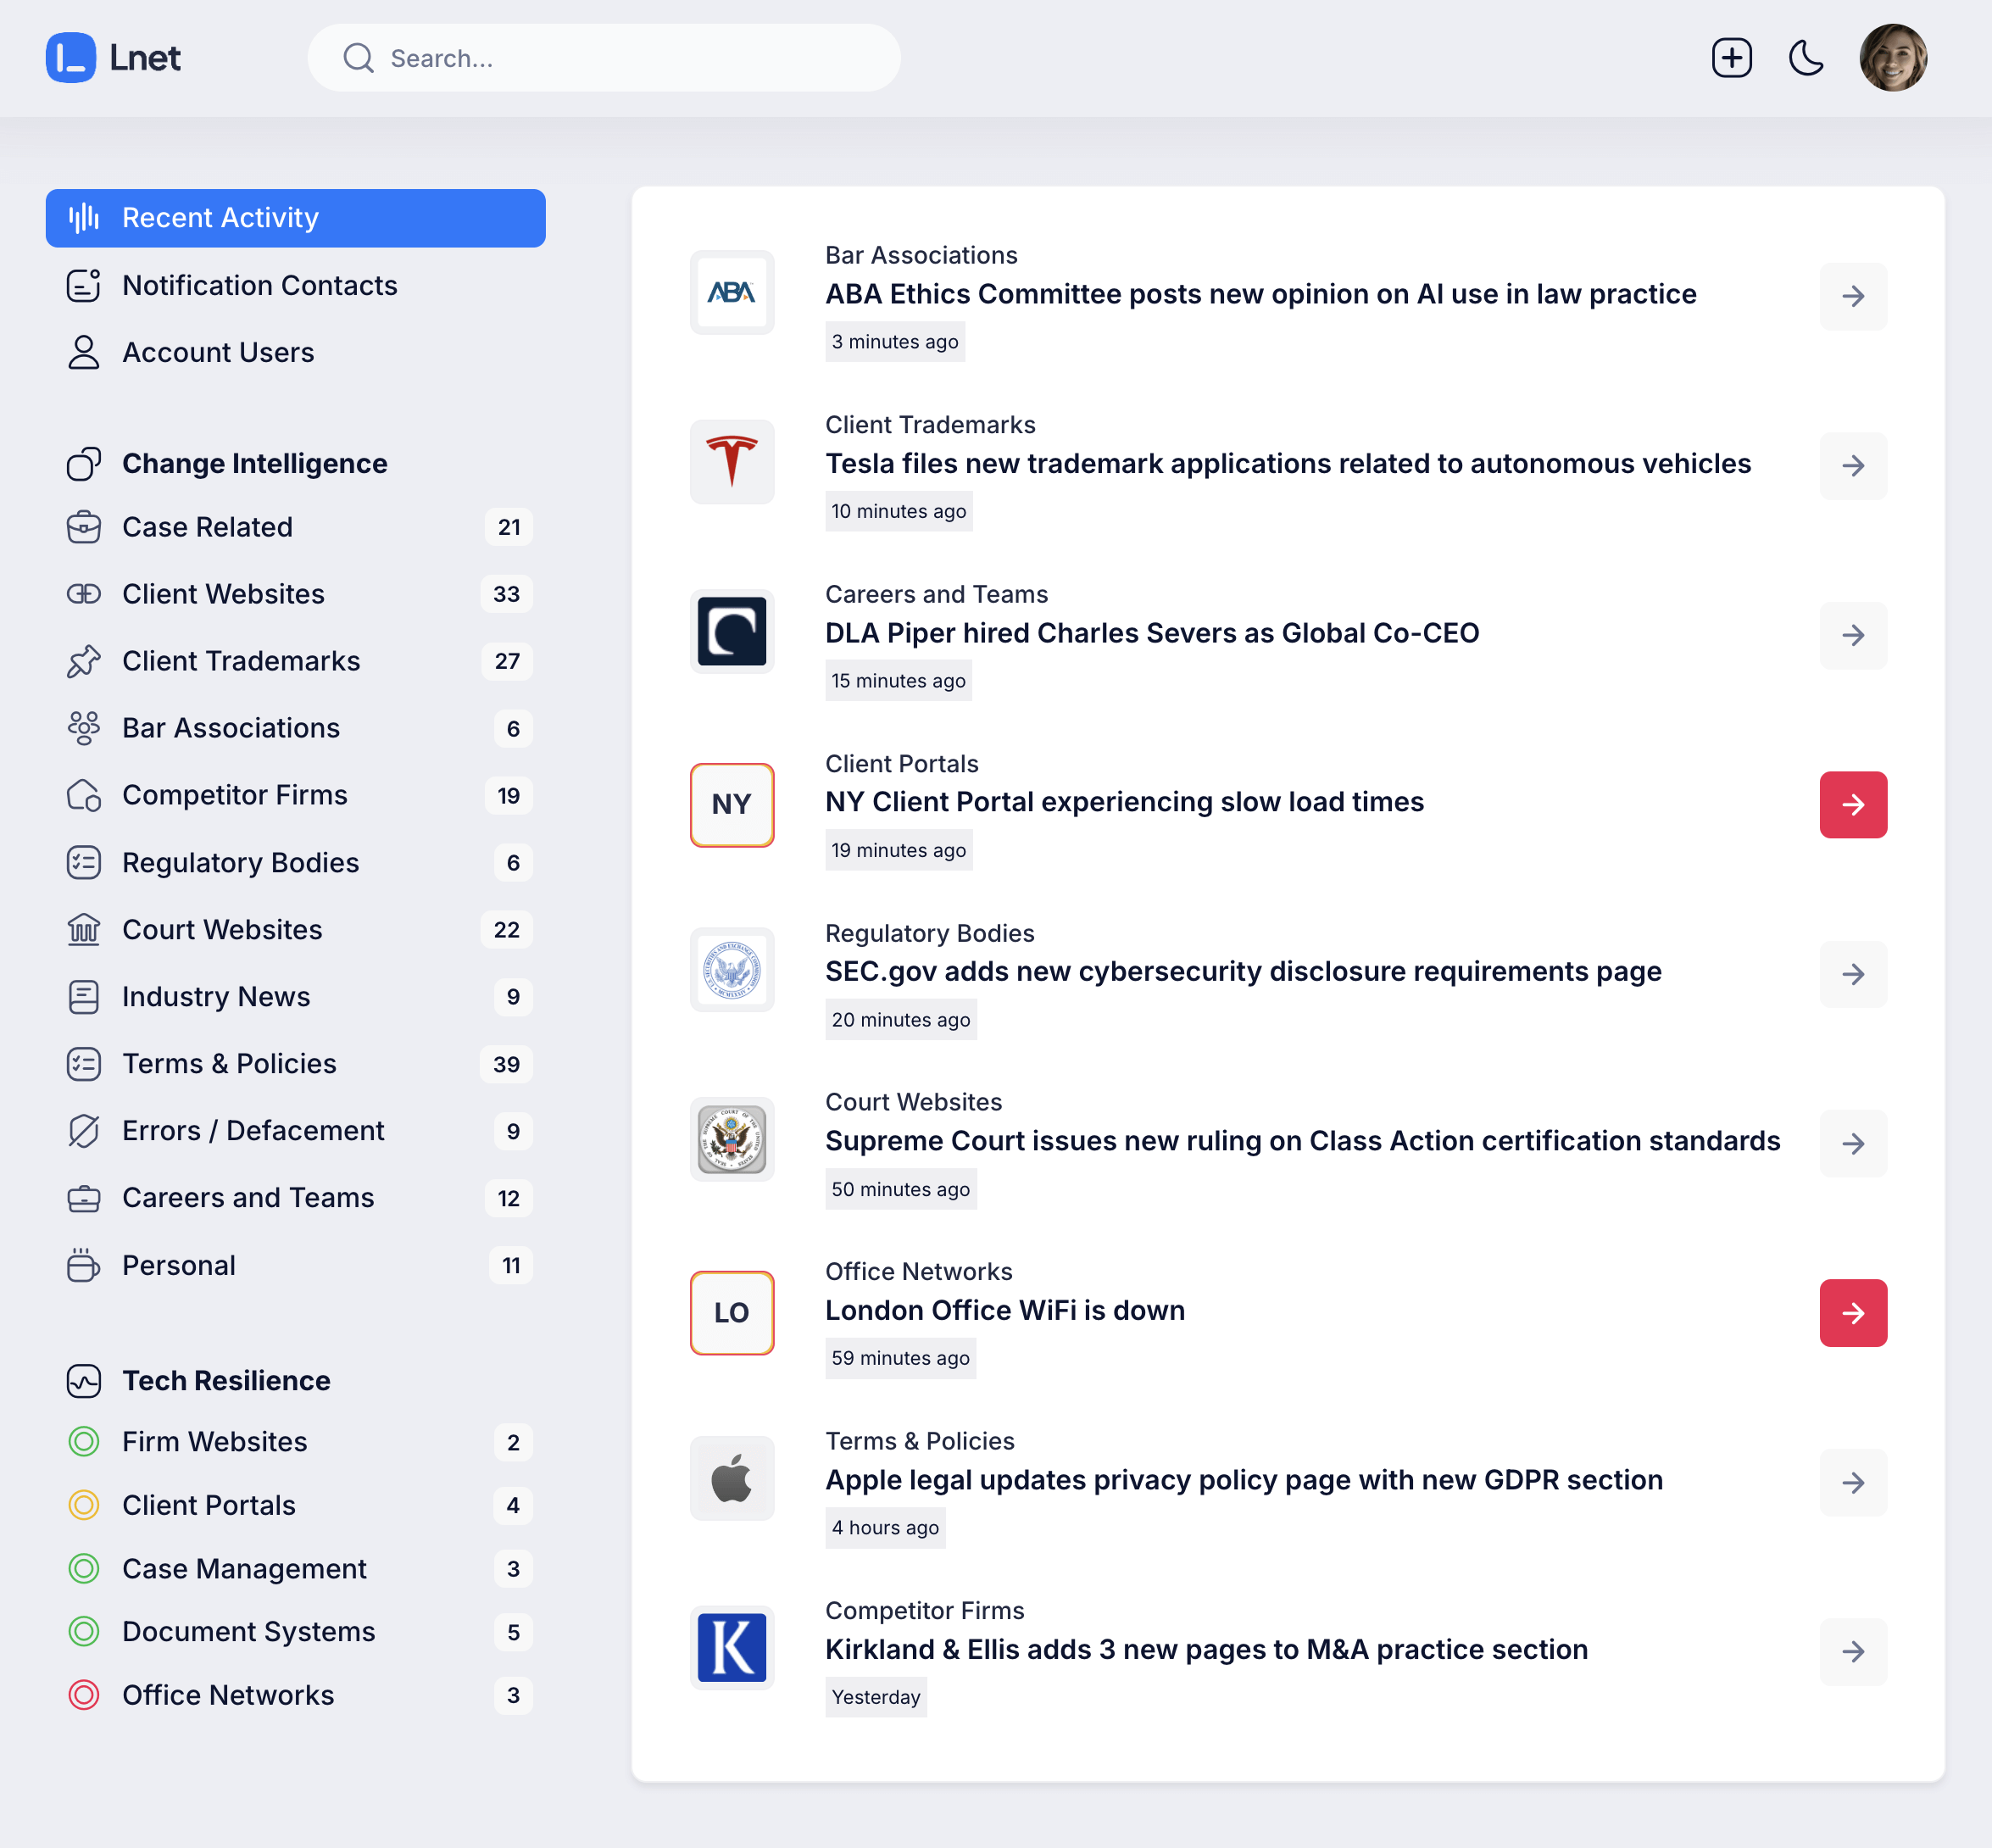The width and height of the screenshot is (1992, 1848).
Task: Select Account Users menu item
Action: (218, 353)
